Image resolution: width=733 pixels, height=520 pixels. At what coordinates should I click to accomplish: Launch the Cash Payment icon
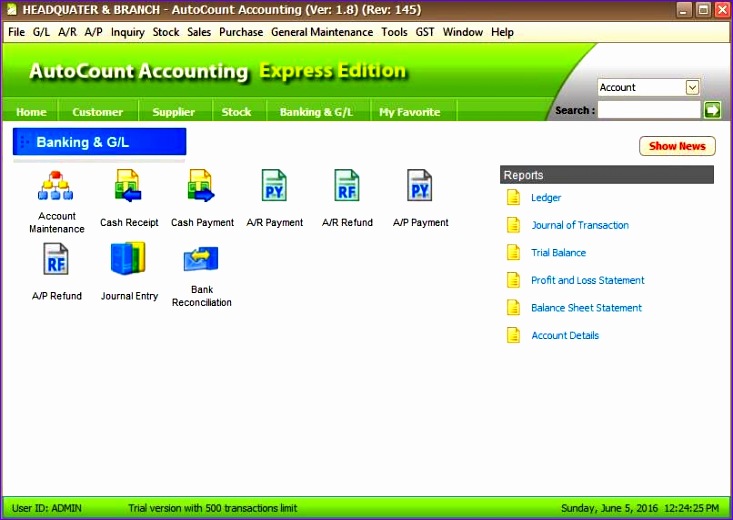[x=201, y=185]
